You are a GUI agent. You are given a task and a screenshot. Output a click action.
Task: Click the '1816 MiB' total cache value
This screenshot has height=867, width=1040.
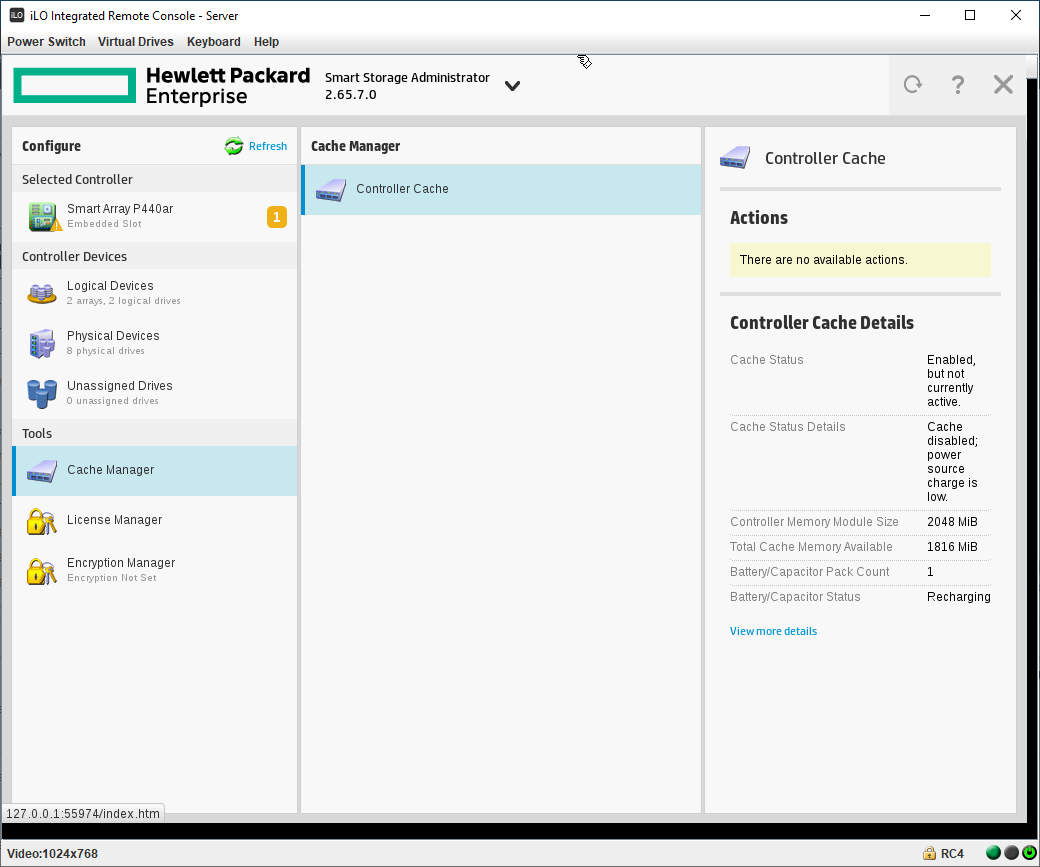(952, 547)
